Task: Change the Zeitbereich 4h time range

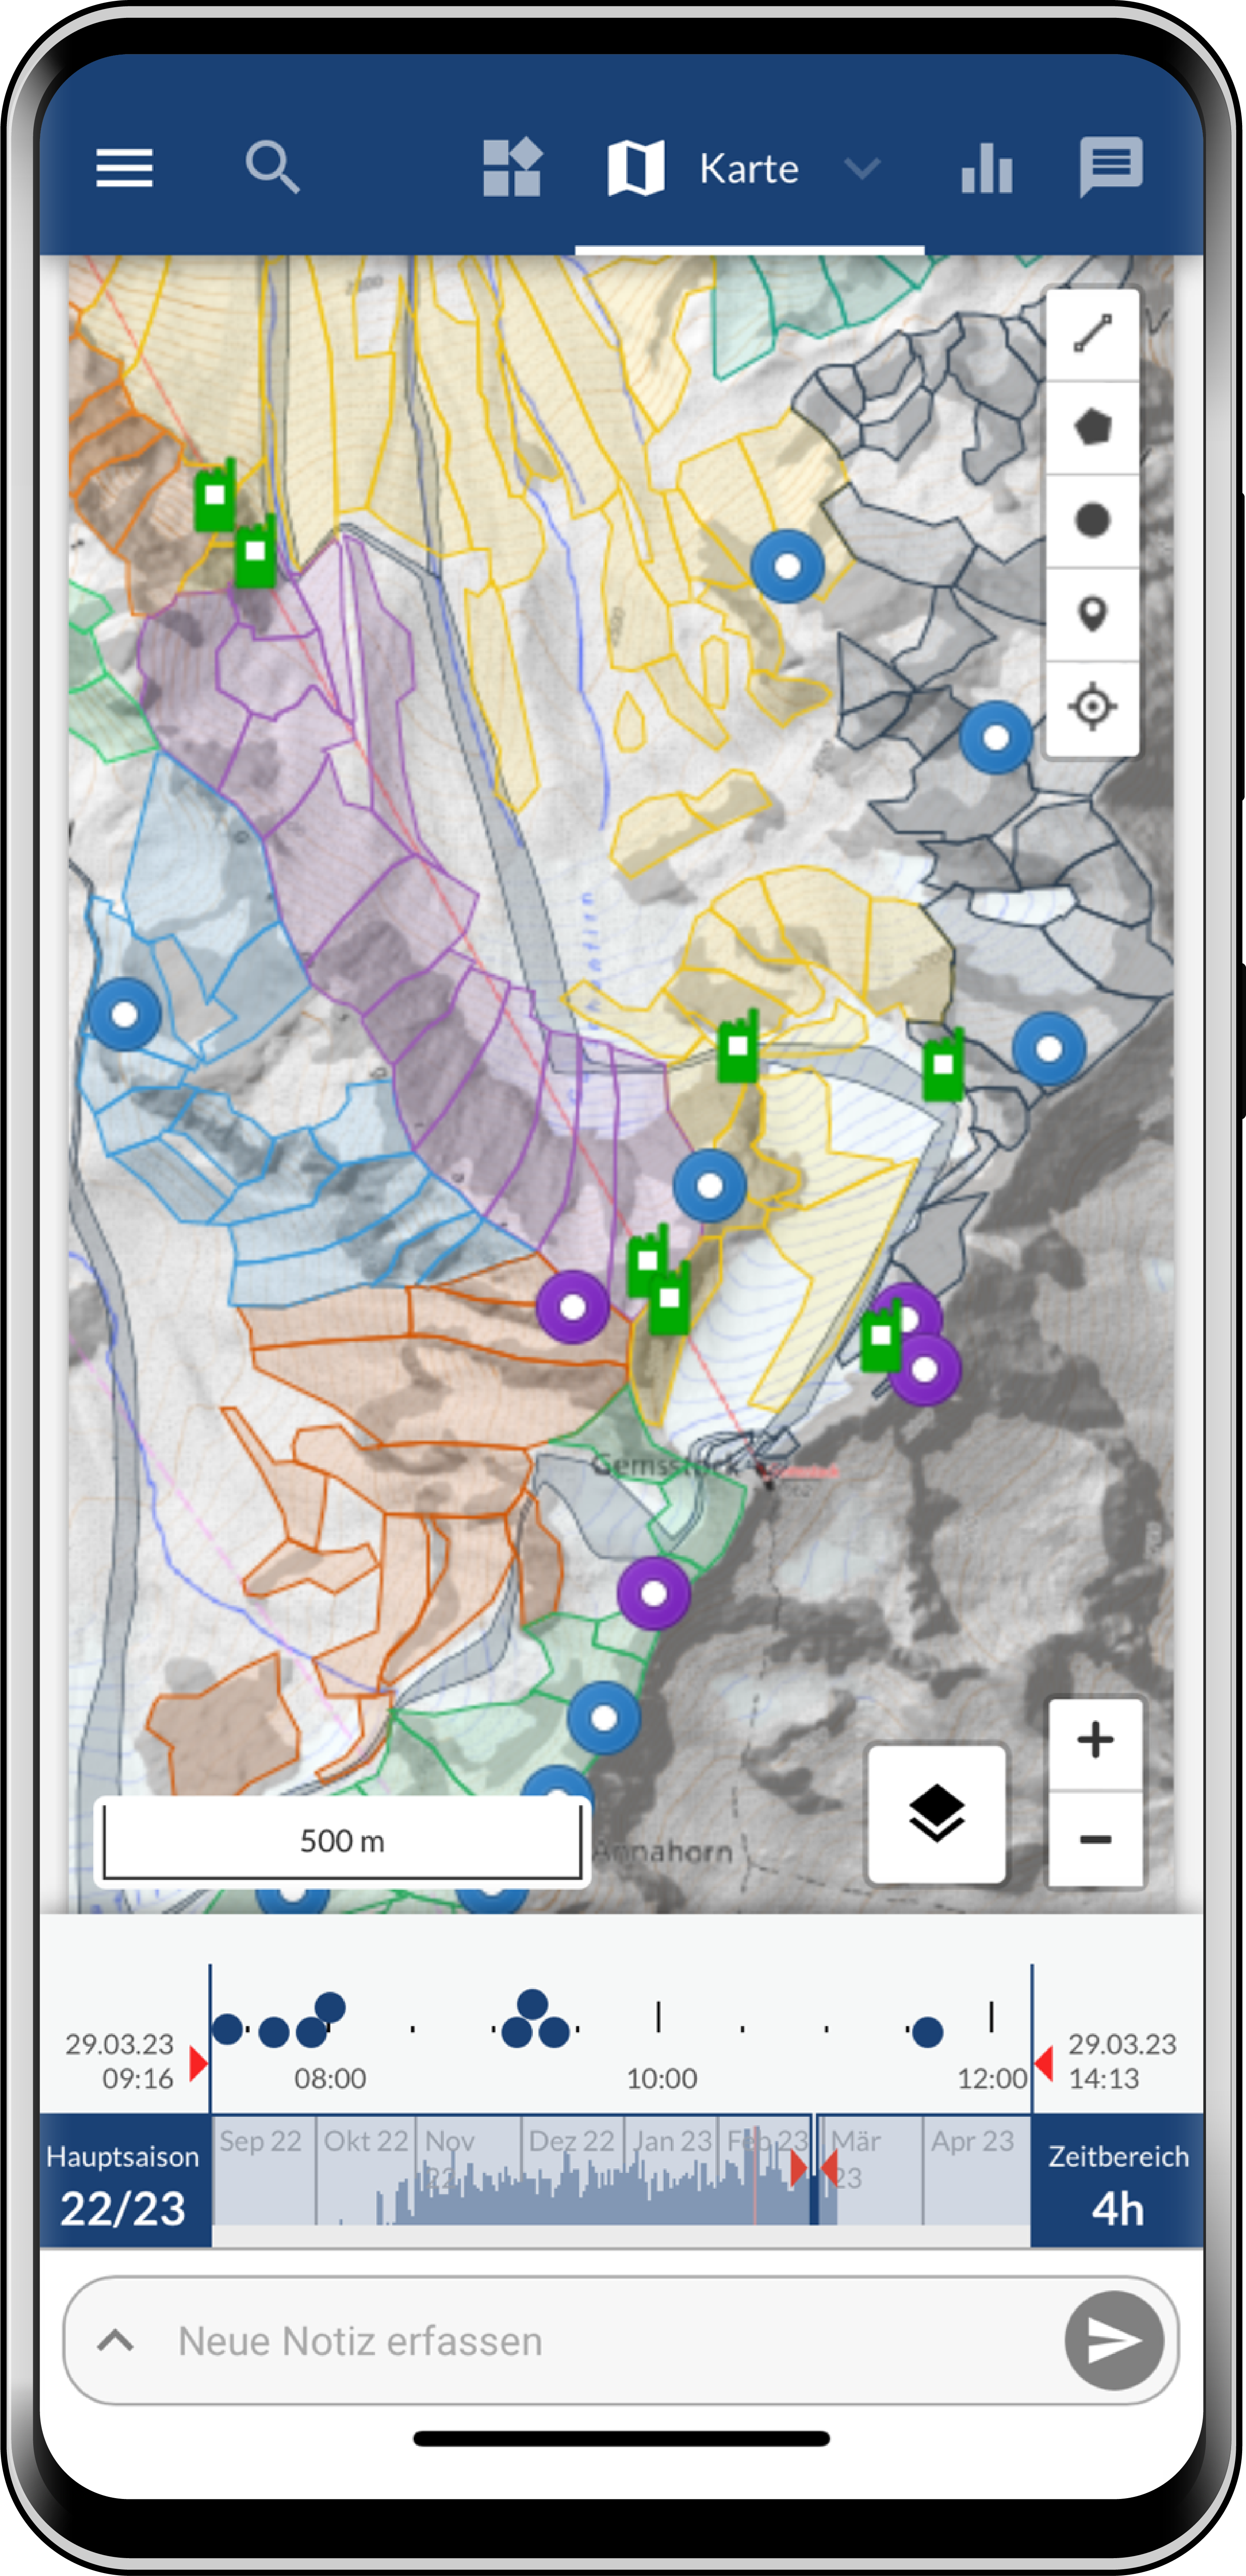Action: point(1117,2181)
